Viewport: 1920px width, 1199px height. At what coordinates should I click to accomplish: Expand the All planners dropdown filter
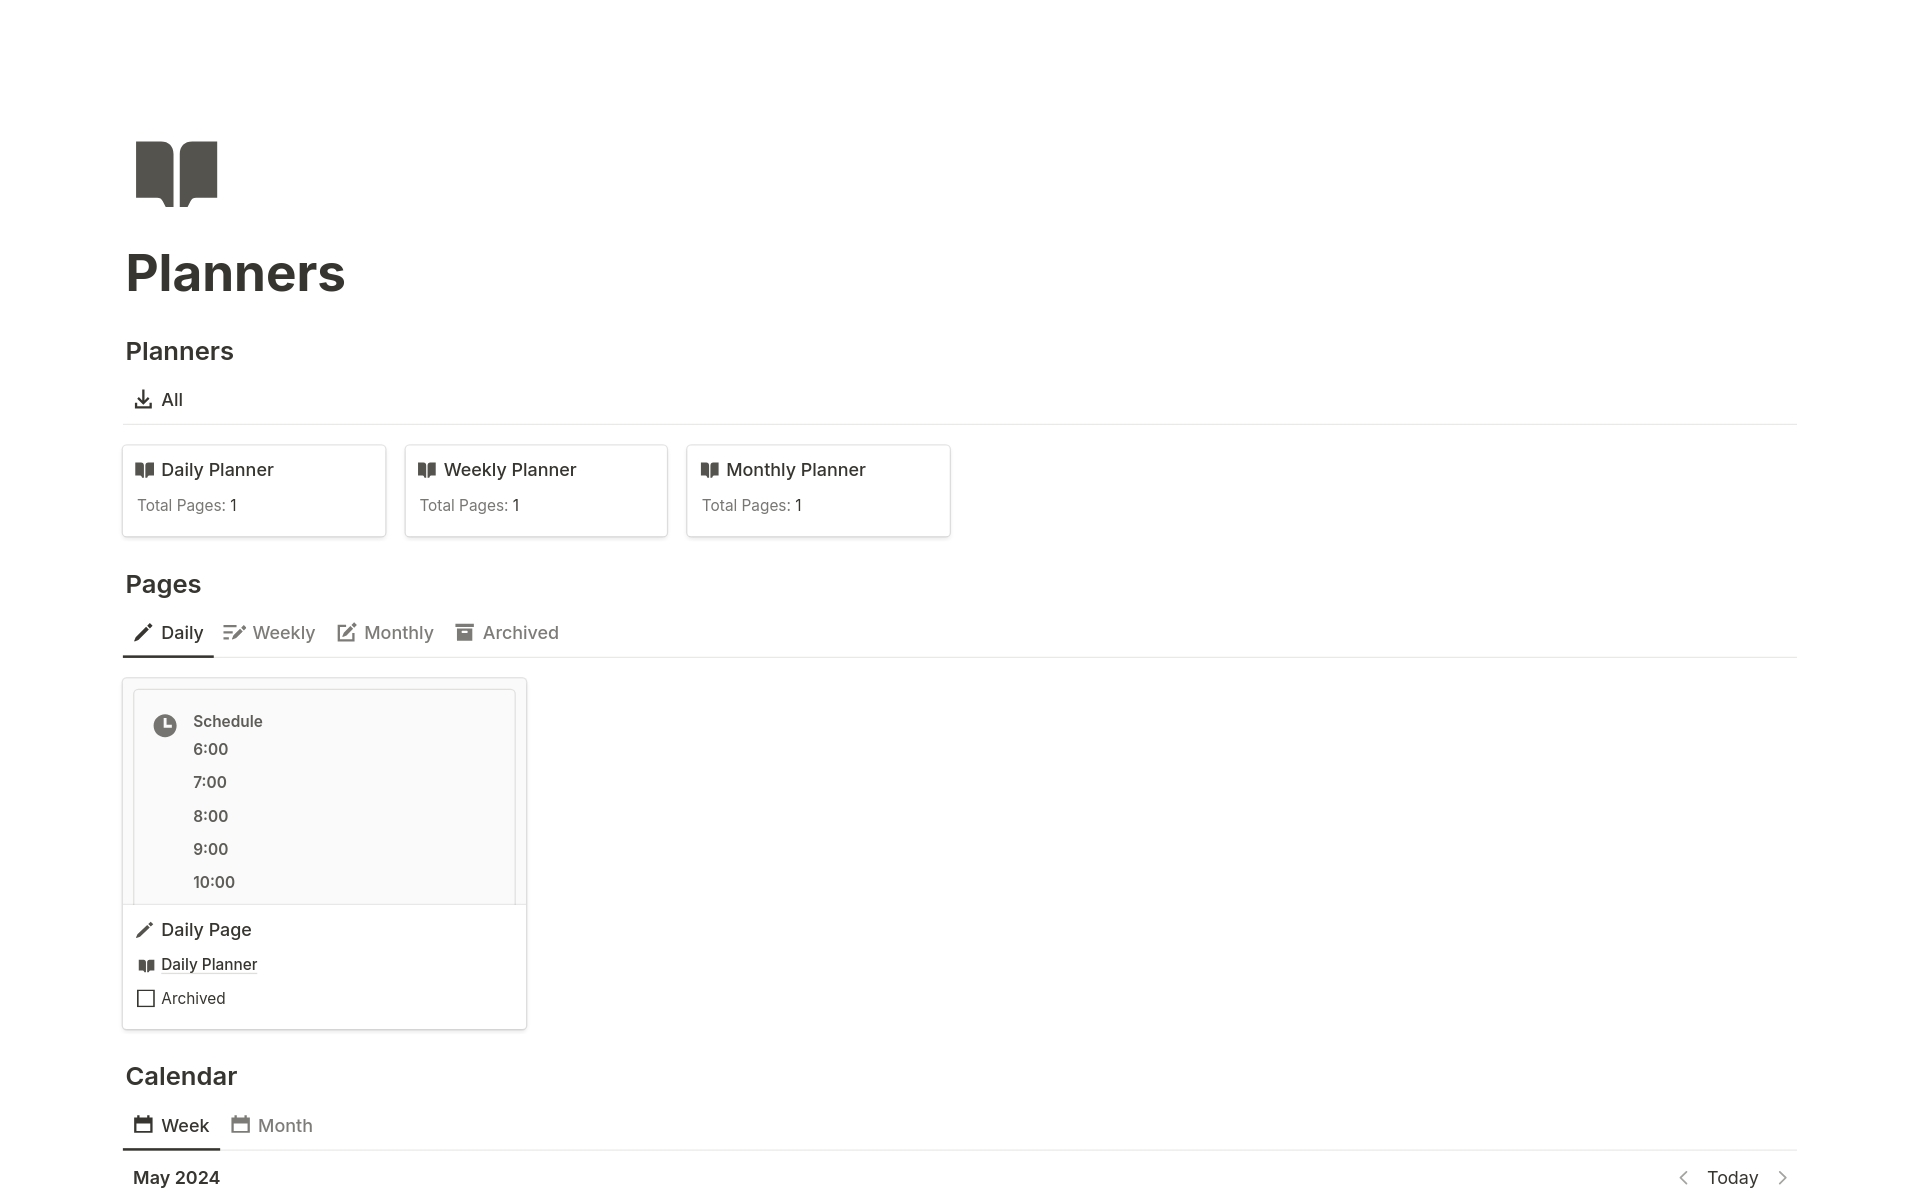click(157, 399)
